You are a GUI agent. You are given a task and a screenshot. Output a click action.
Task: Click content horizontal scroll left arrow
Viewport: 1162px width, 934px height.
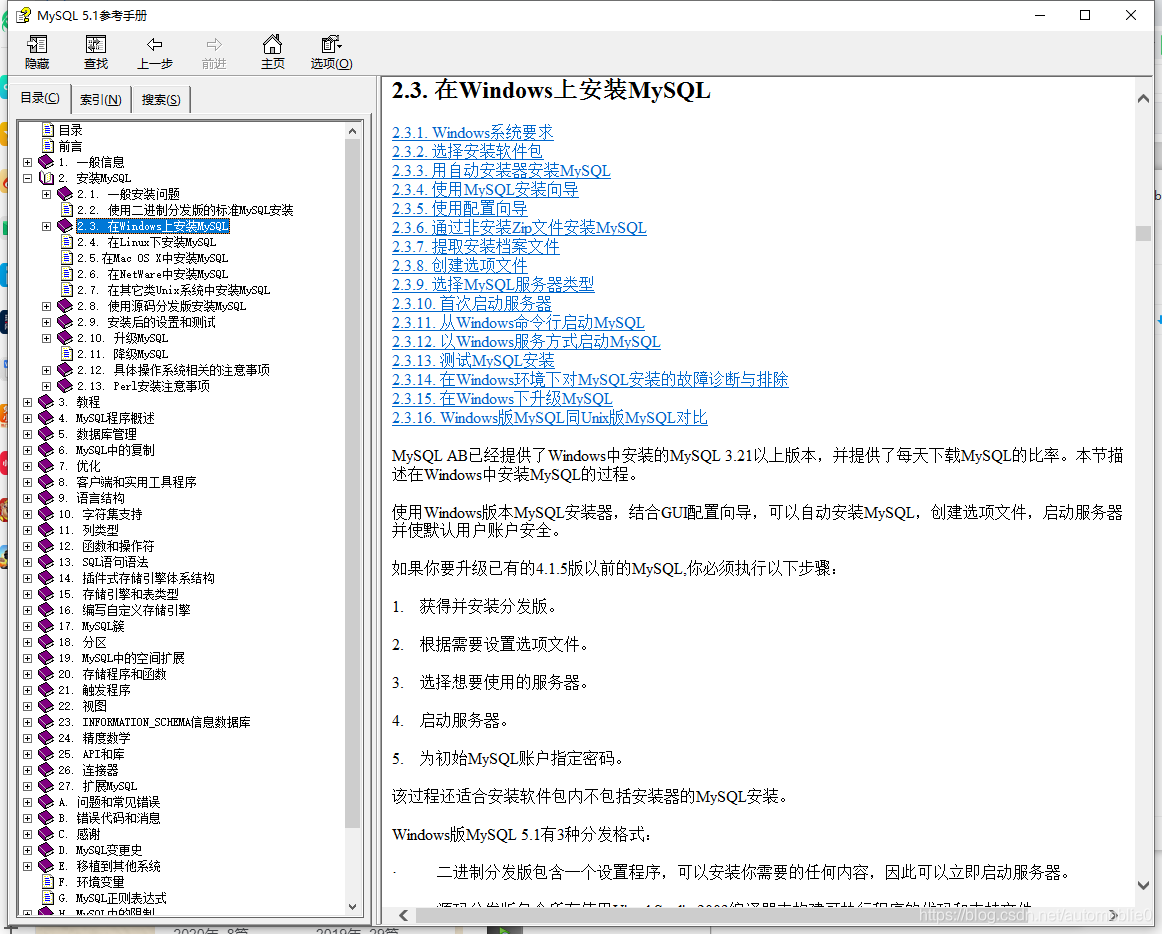404,915
